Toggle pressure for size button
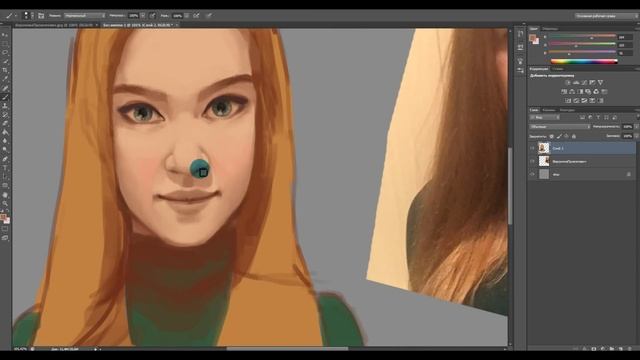The width and height of the screenshot is (640, 360). click(209, 16)
